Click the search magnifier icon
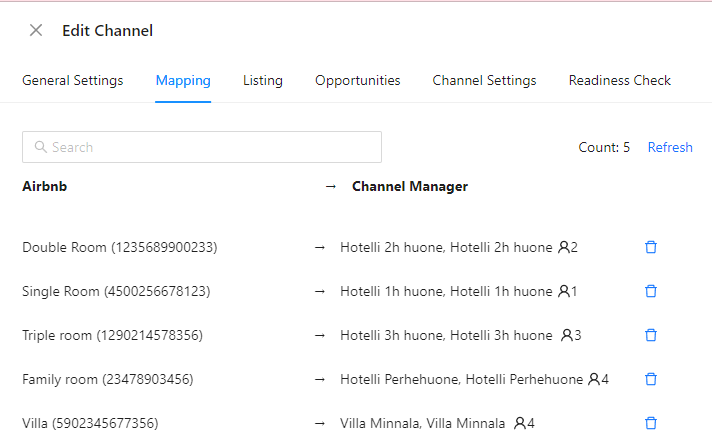This screenshot has width=712, height=440. click(40, 147)
